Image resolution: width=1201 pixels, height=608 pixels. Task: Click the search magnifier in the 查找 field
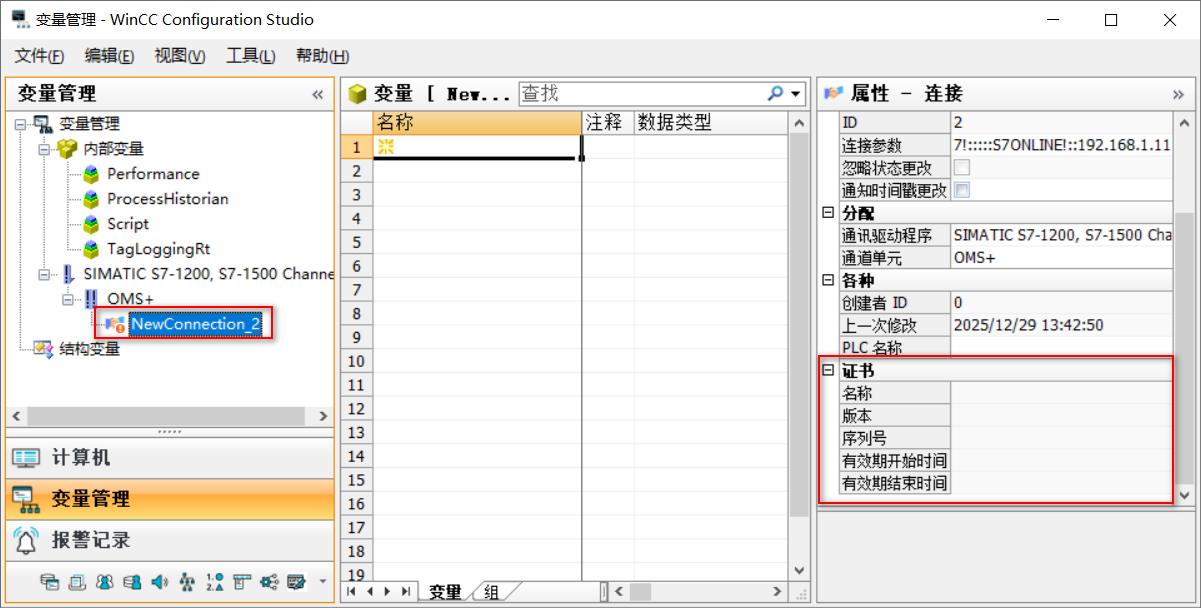pyautogui.click(x=774, y=93)
